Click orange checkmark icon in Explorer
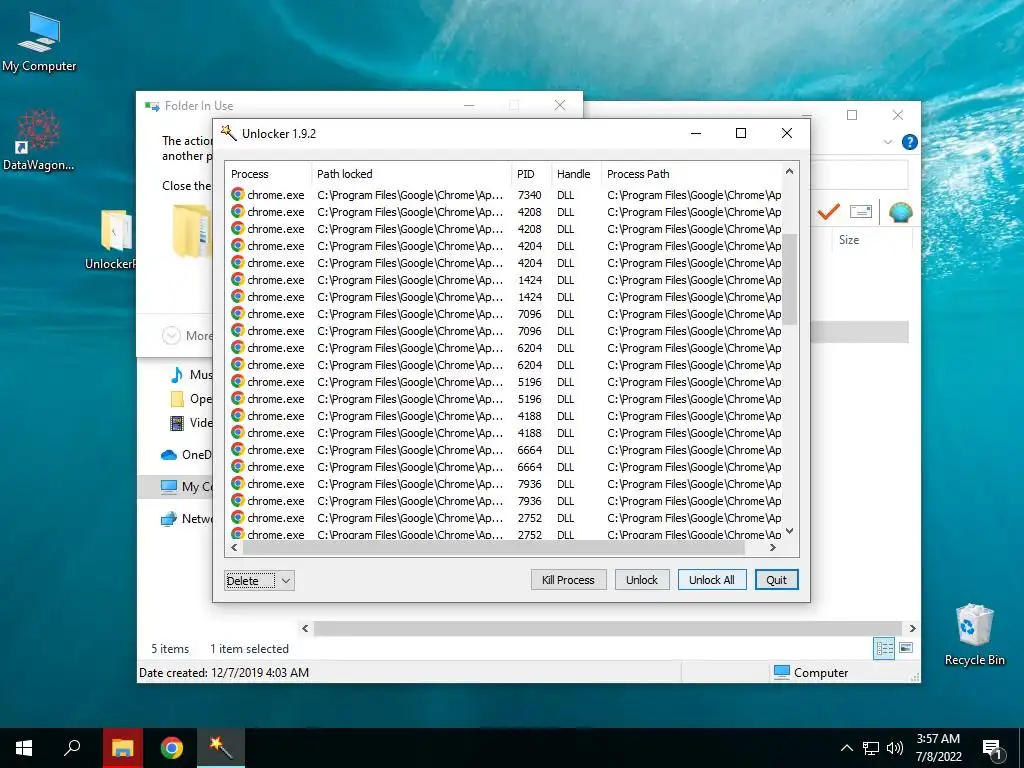 (829, 212)
